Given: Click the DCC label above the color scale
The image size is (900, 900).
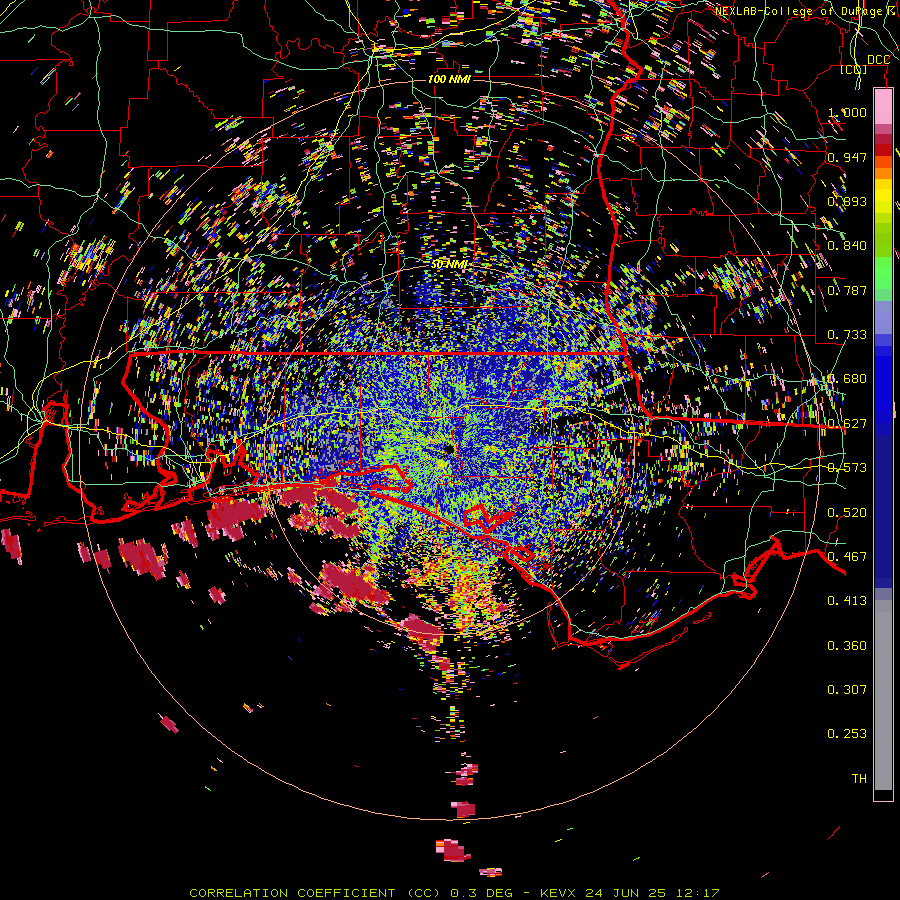Looking at the screenshot, I should tap(878, 60).
